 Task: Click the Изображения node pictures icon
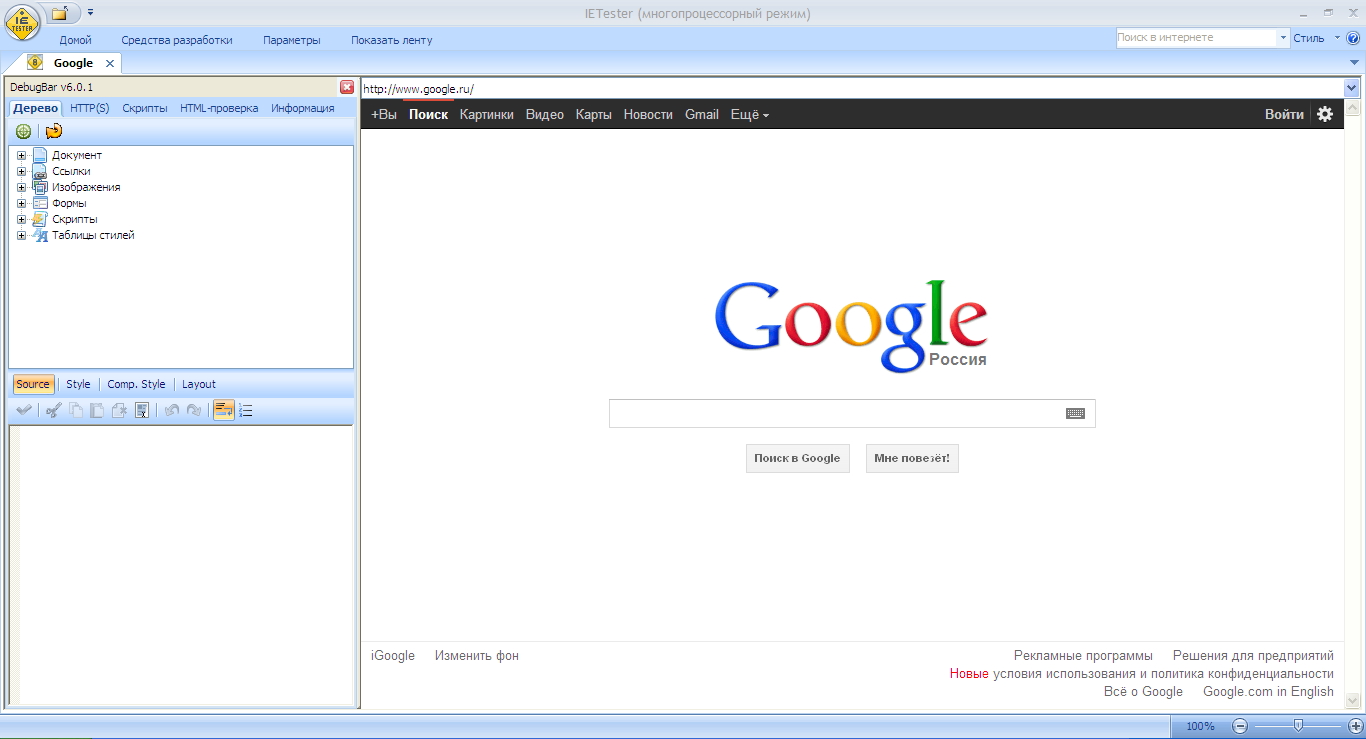pyautogui.click(x=40, y=187)
